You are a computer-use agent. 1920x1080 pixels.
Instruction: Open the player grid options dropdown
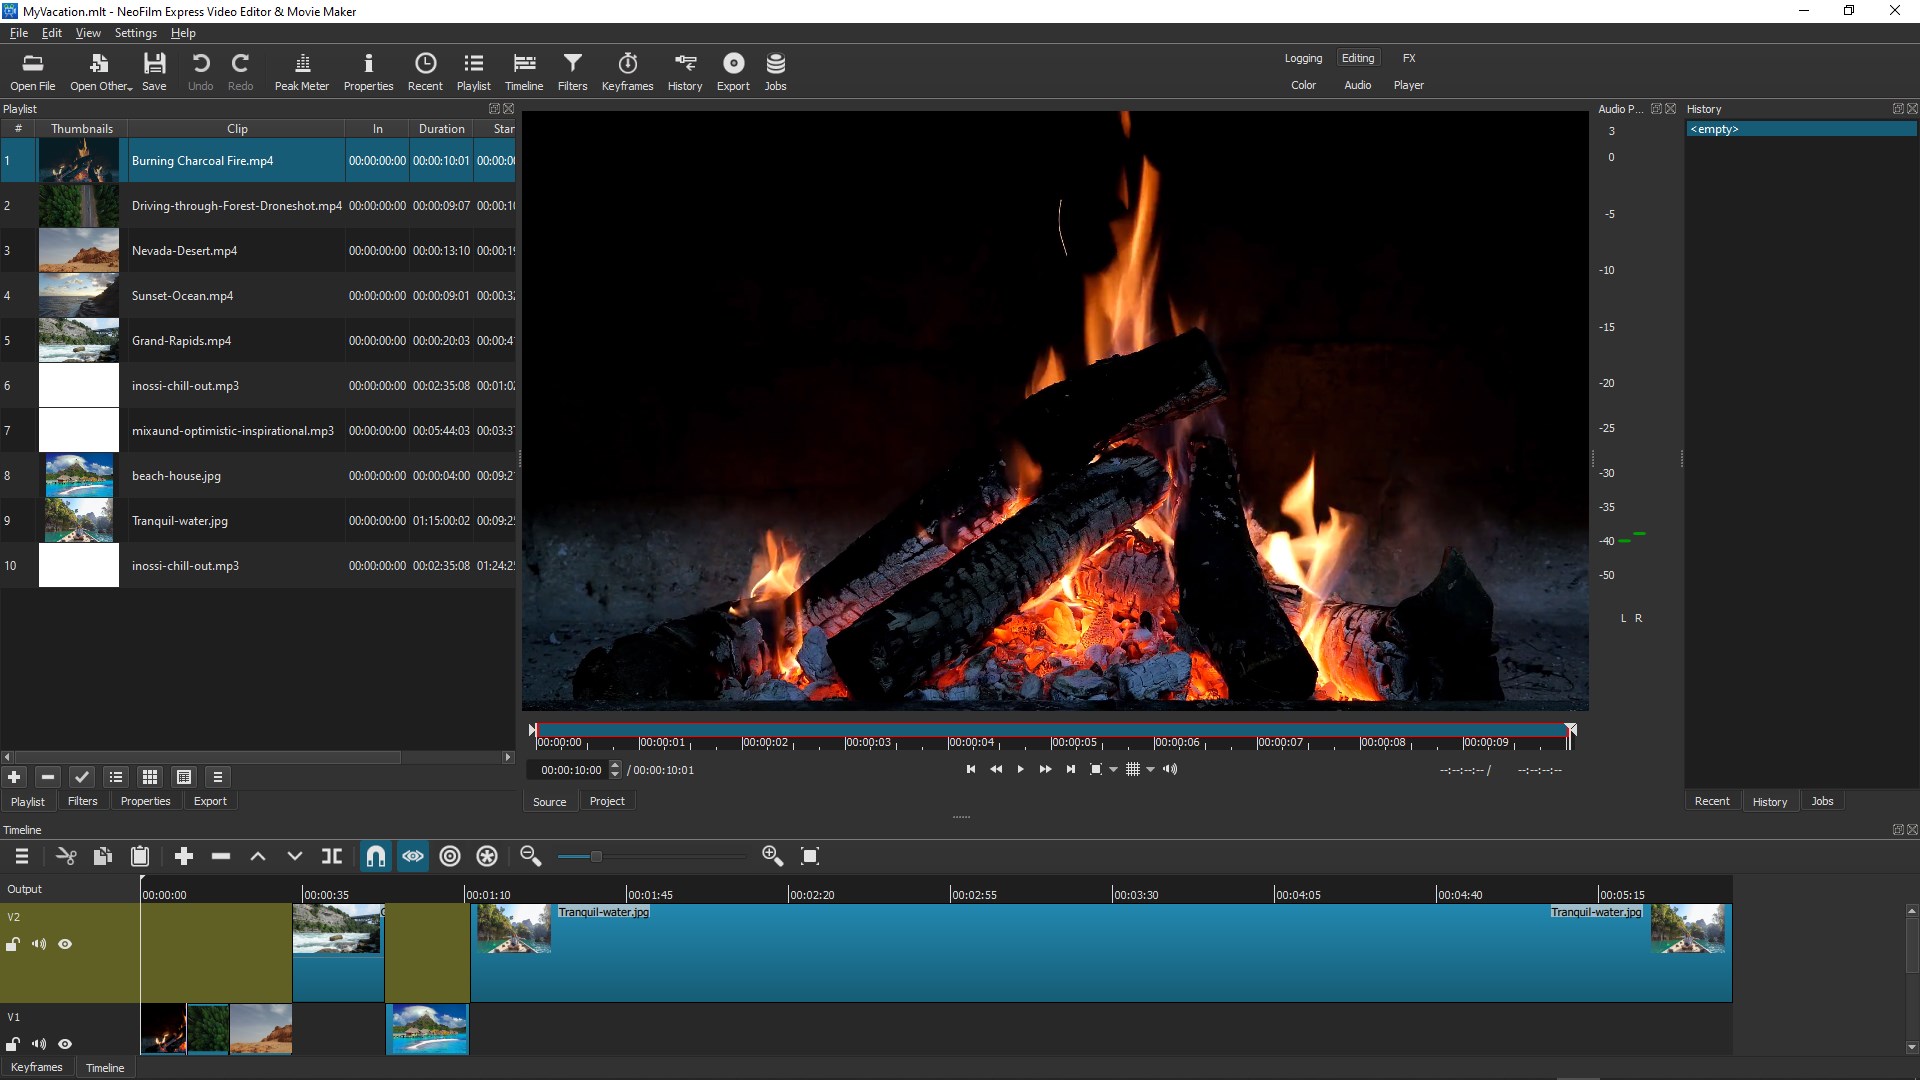[1151, 770]
